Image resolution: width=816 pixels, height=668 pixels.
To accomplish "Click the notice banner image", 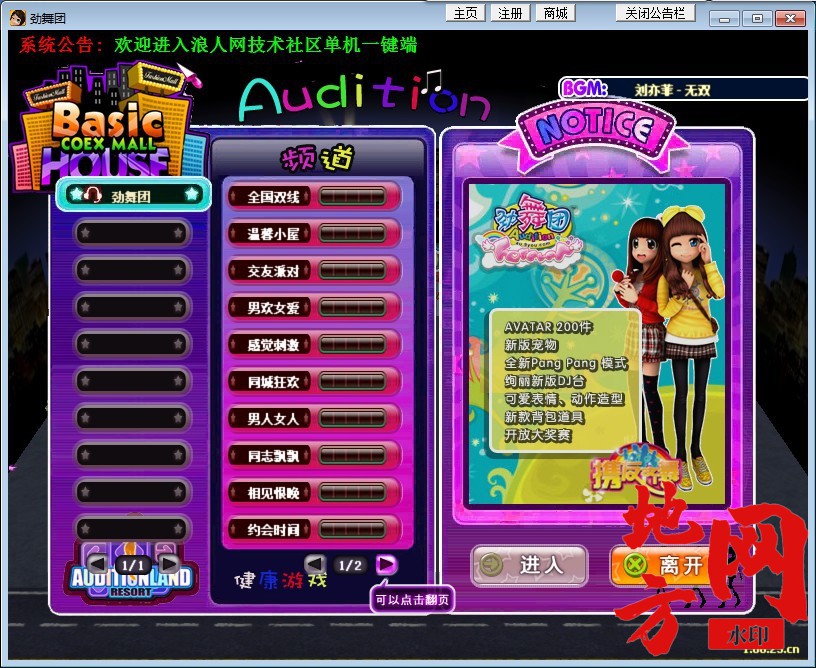I will click(597, 343).
